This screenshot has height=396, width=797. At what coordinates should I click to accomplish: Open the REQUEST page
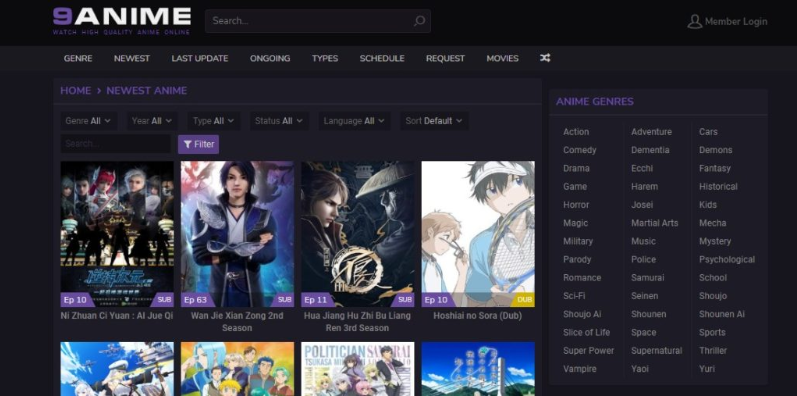point(445,58)
